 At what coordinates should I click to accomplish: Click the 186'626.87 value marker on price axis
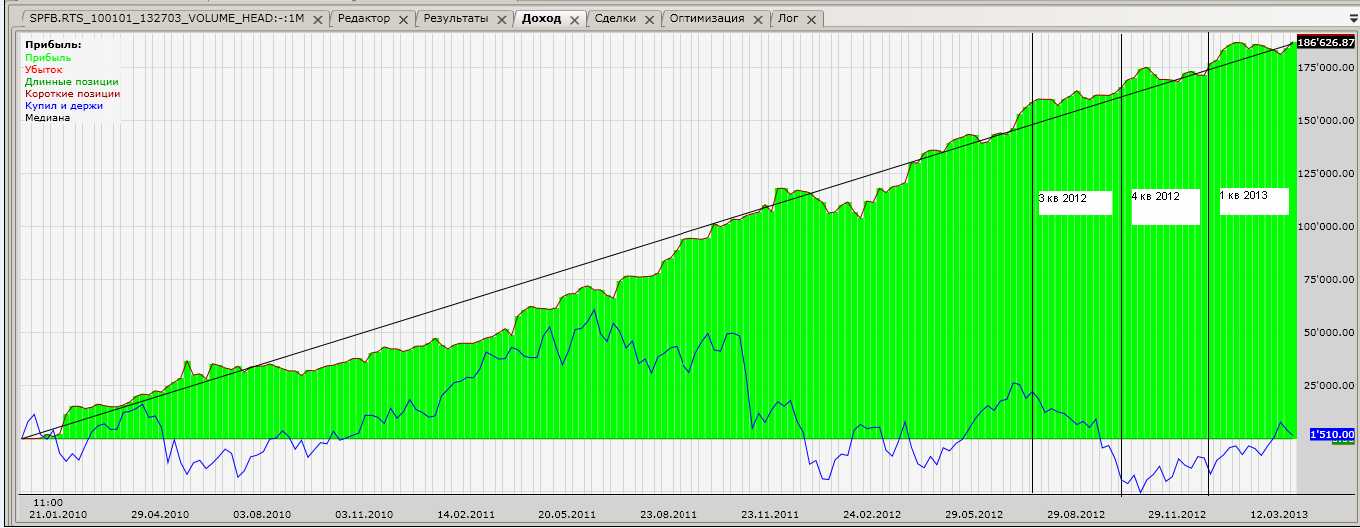coord(1326,43)
